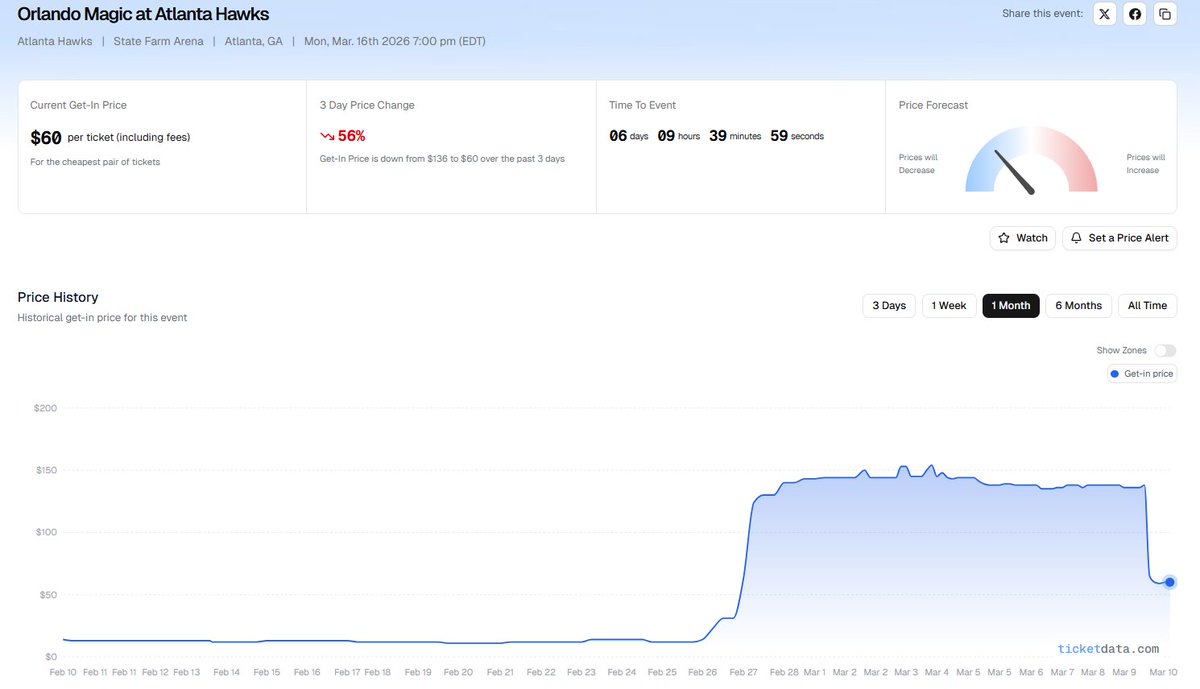Viewport: 1200px width, 689px height.
Task: Copy the event link icon
Action: tap(1165, 14)
